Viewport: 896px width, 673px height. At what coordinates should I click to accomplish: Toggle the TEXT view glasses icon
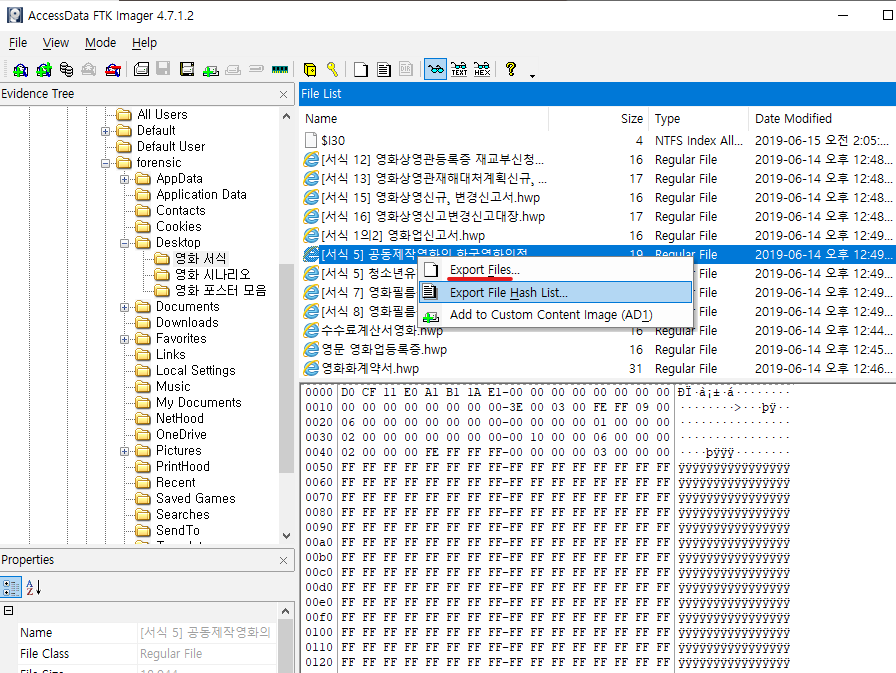(459, 70)
